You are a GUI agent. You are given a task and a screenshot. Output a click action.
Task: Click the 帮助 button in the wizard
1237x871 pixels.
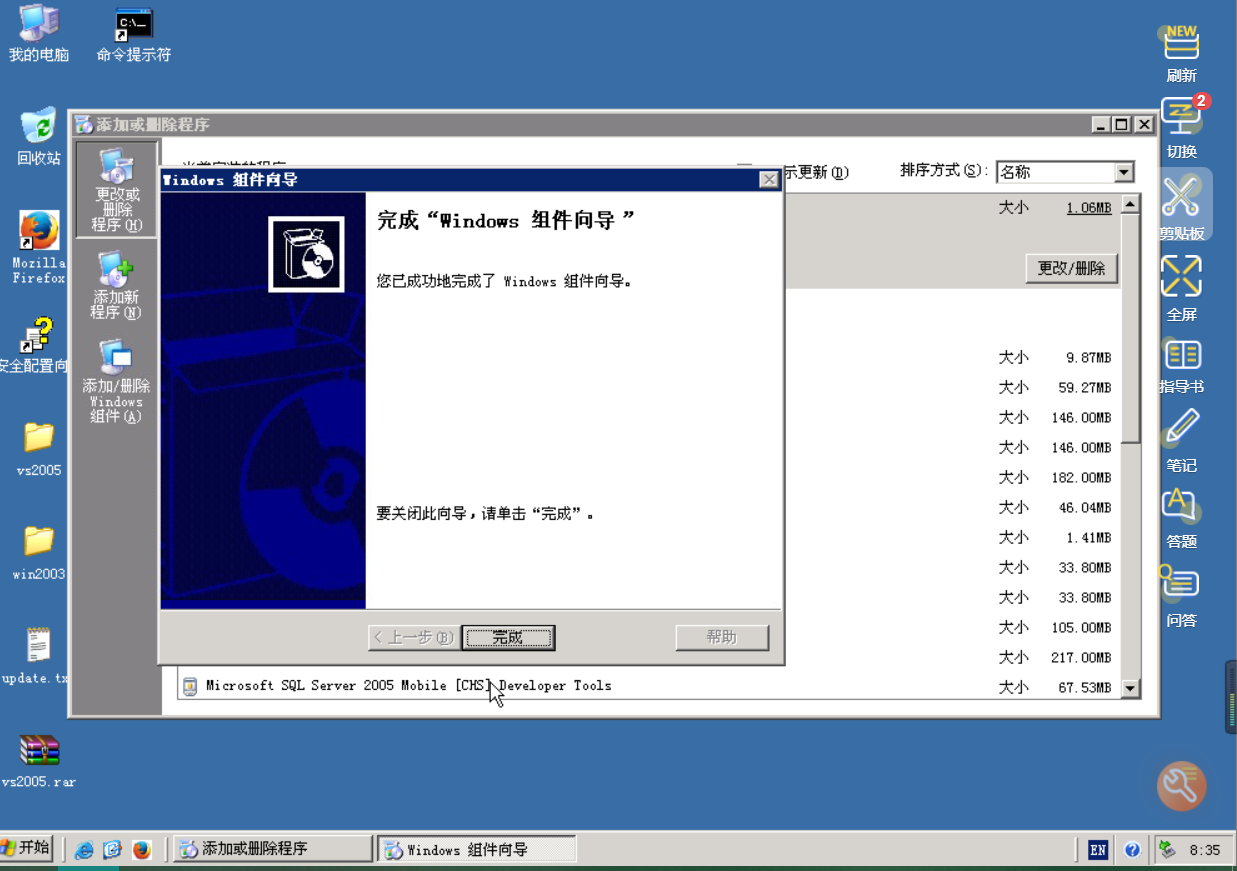722,637
